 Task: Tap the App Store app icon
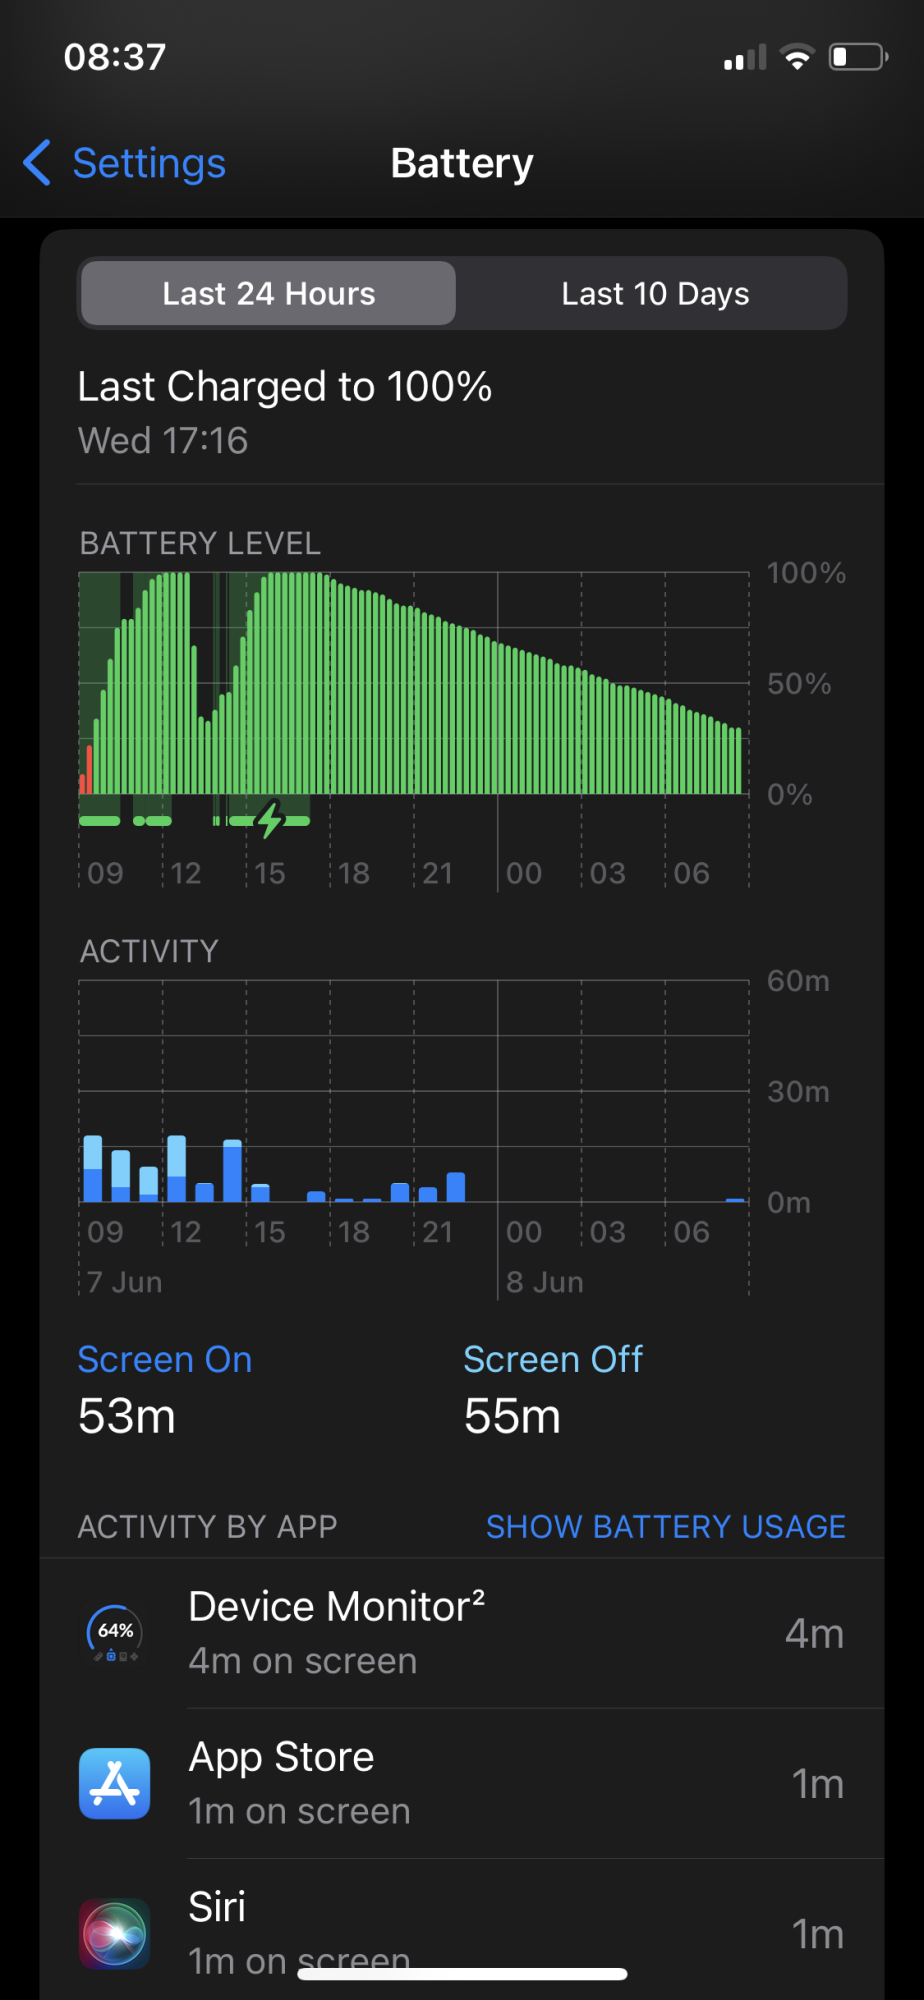115,1783
